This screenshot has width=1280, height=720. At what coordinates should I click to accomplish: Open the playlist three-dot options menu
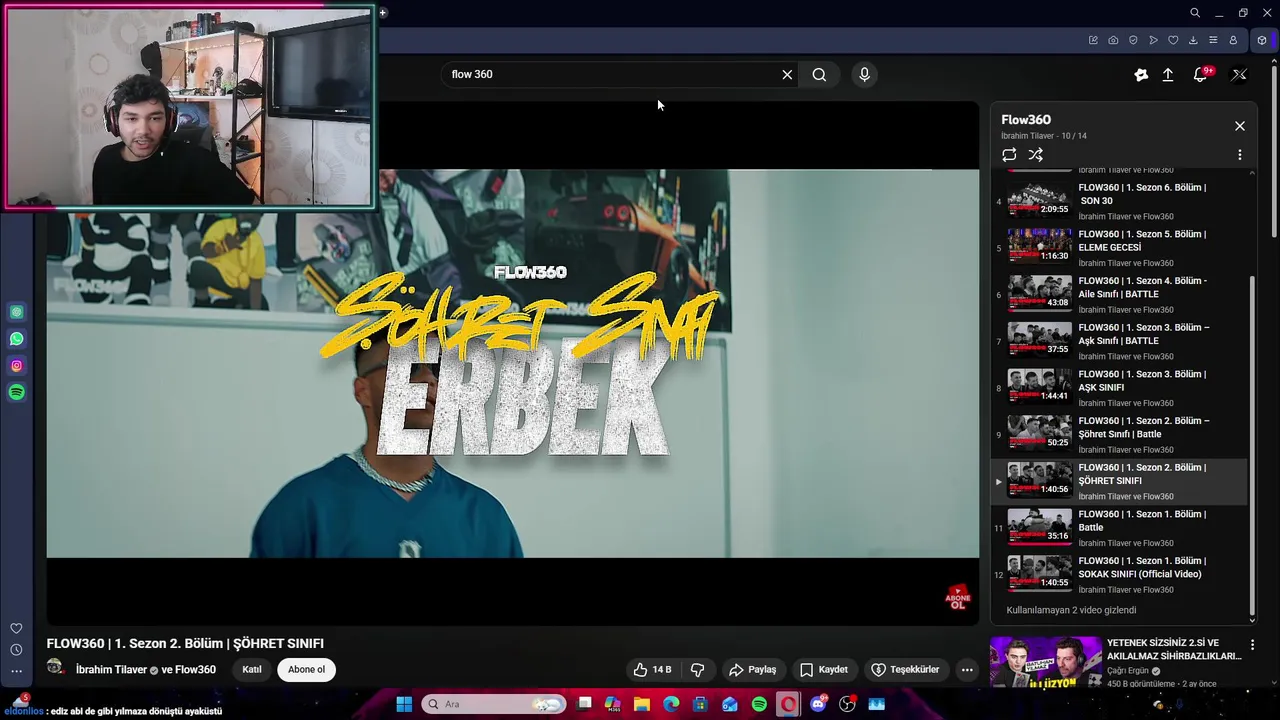[1240, 155]
